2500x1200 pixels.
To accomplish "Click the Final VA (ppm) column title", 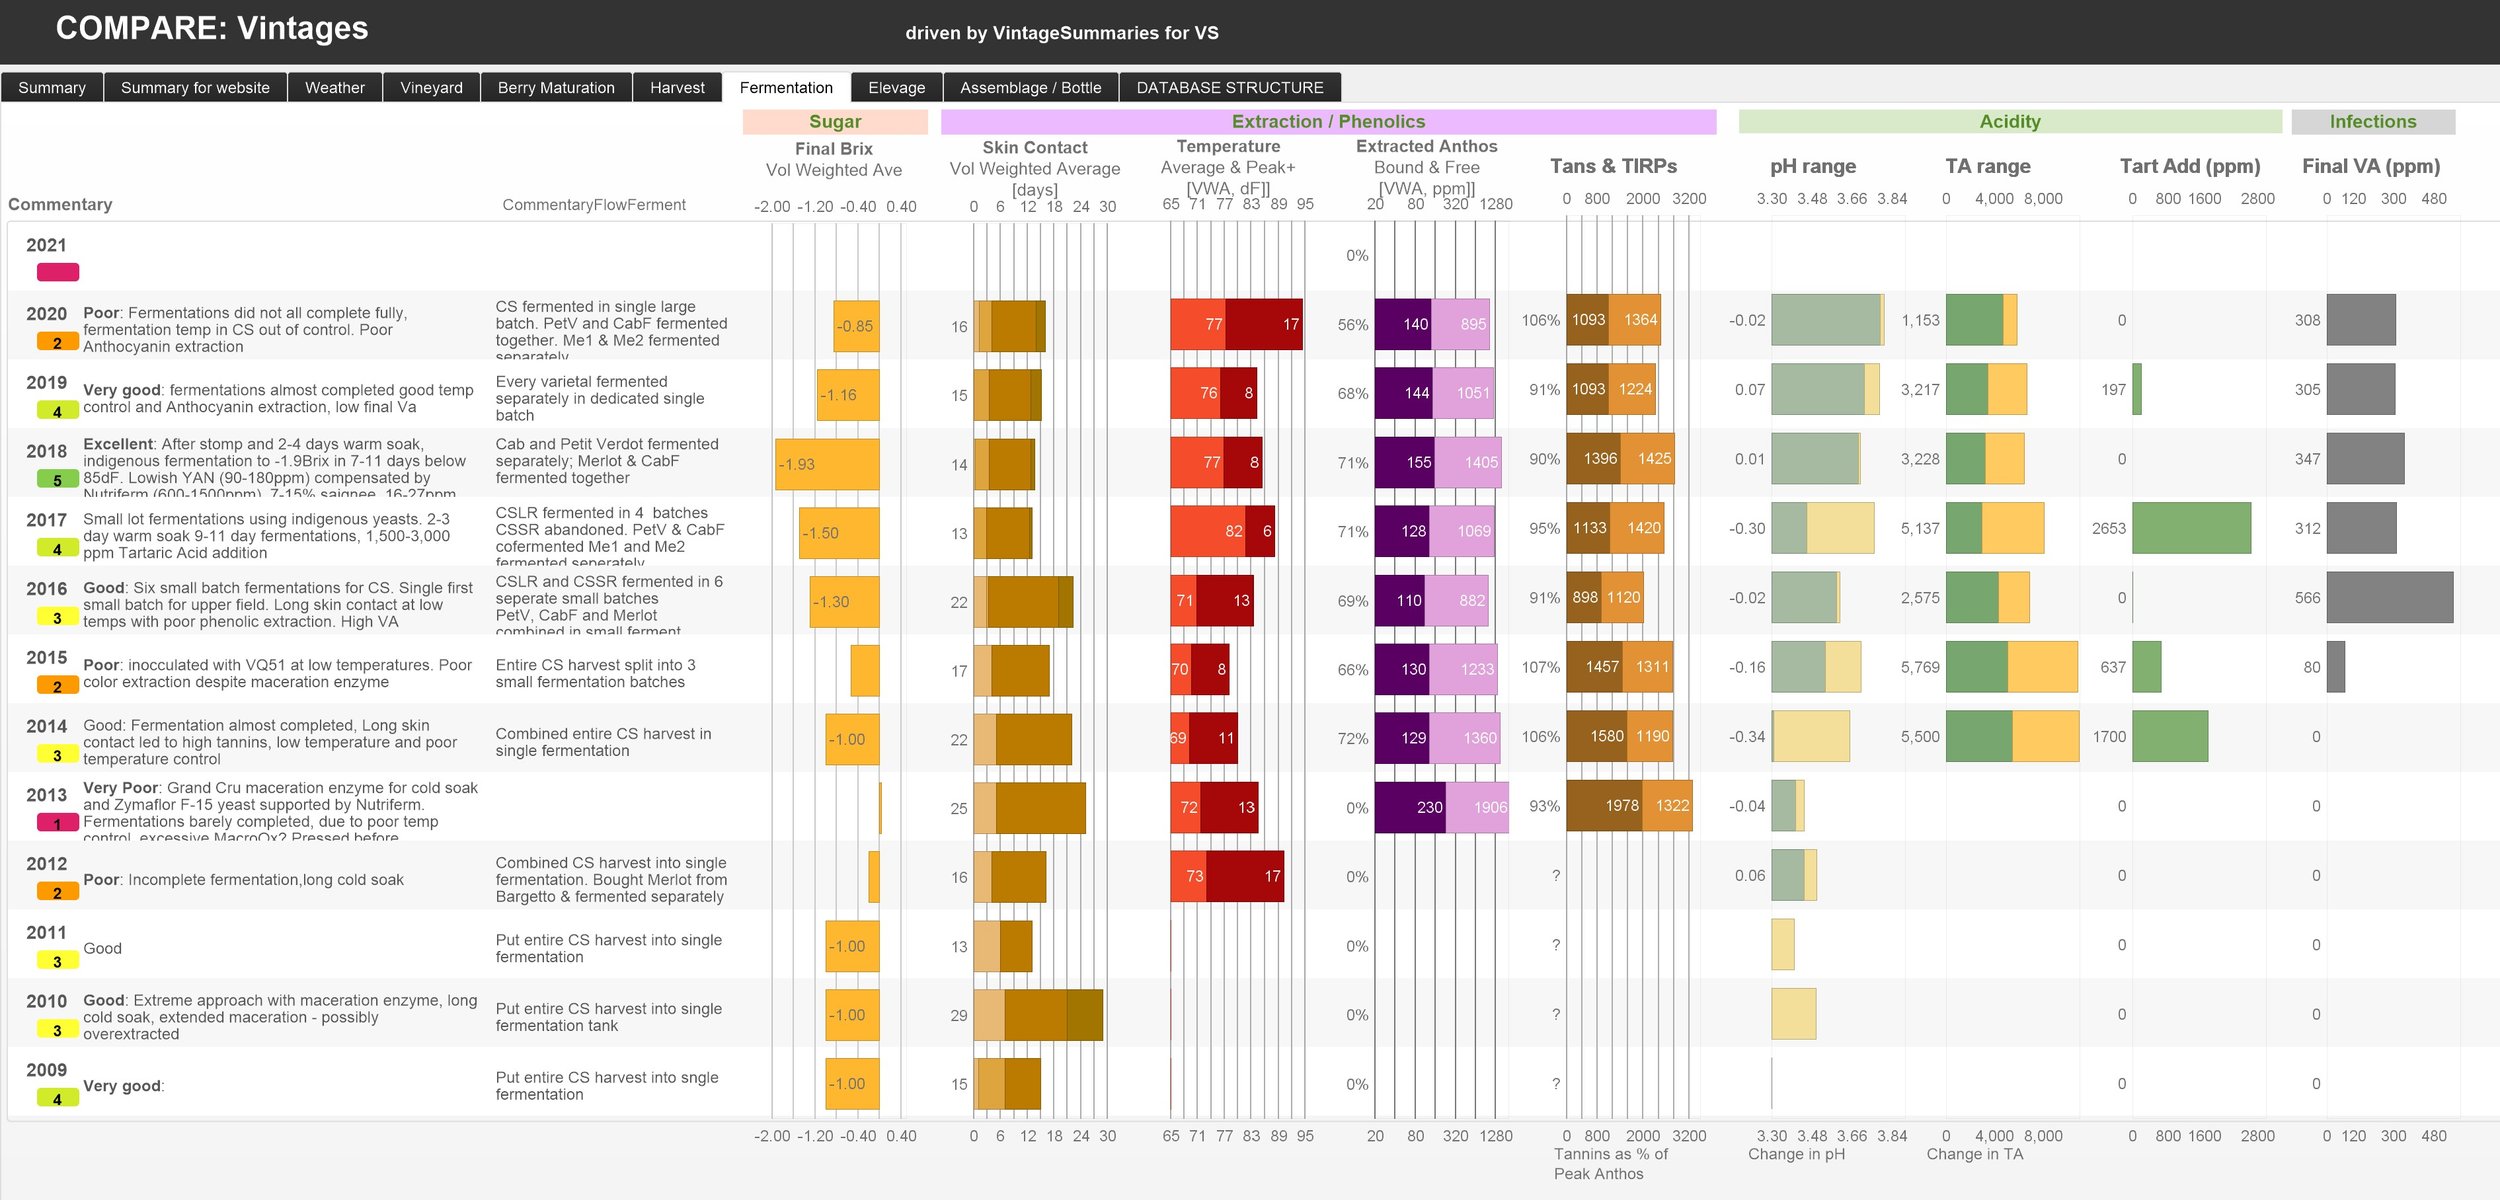I will 2371,166.
